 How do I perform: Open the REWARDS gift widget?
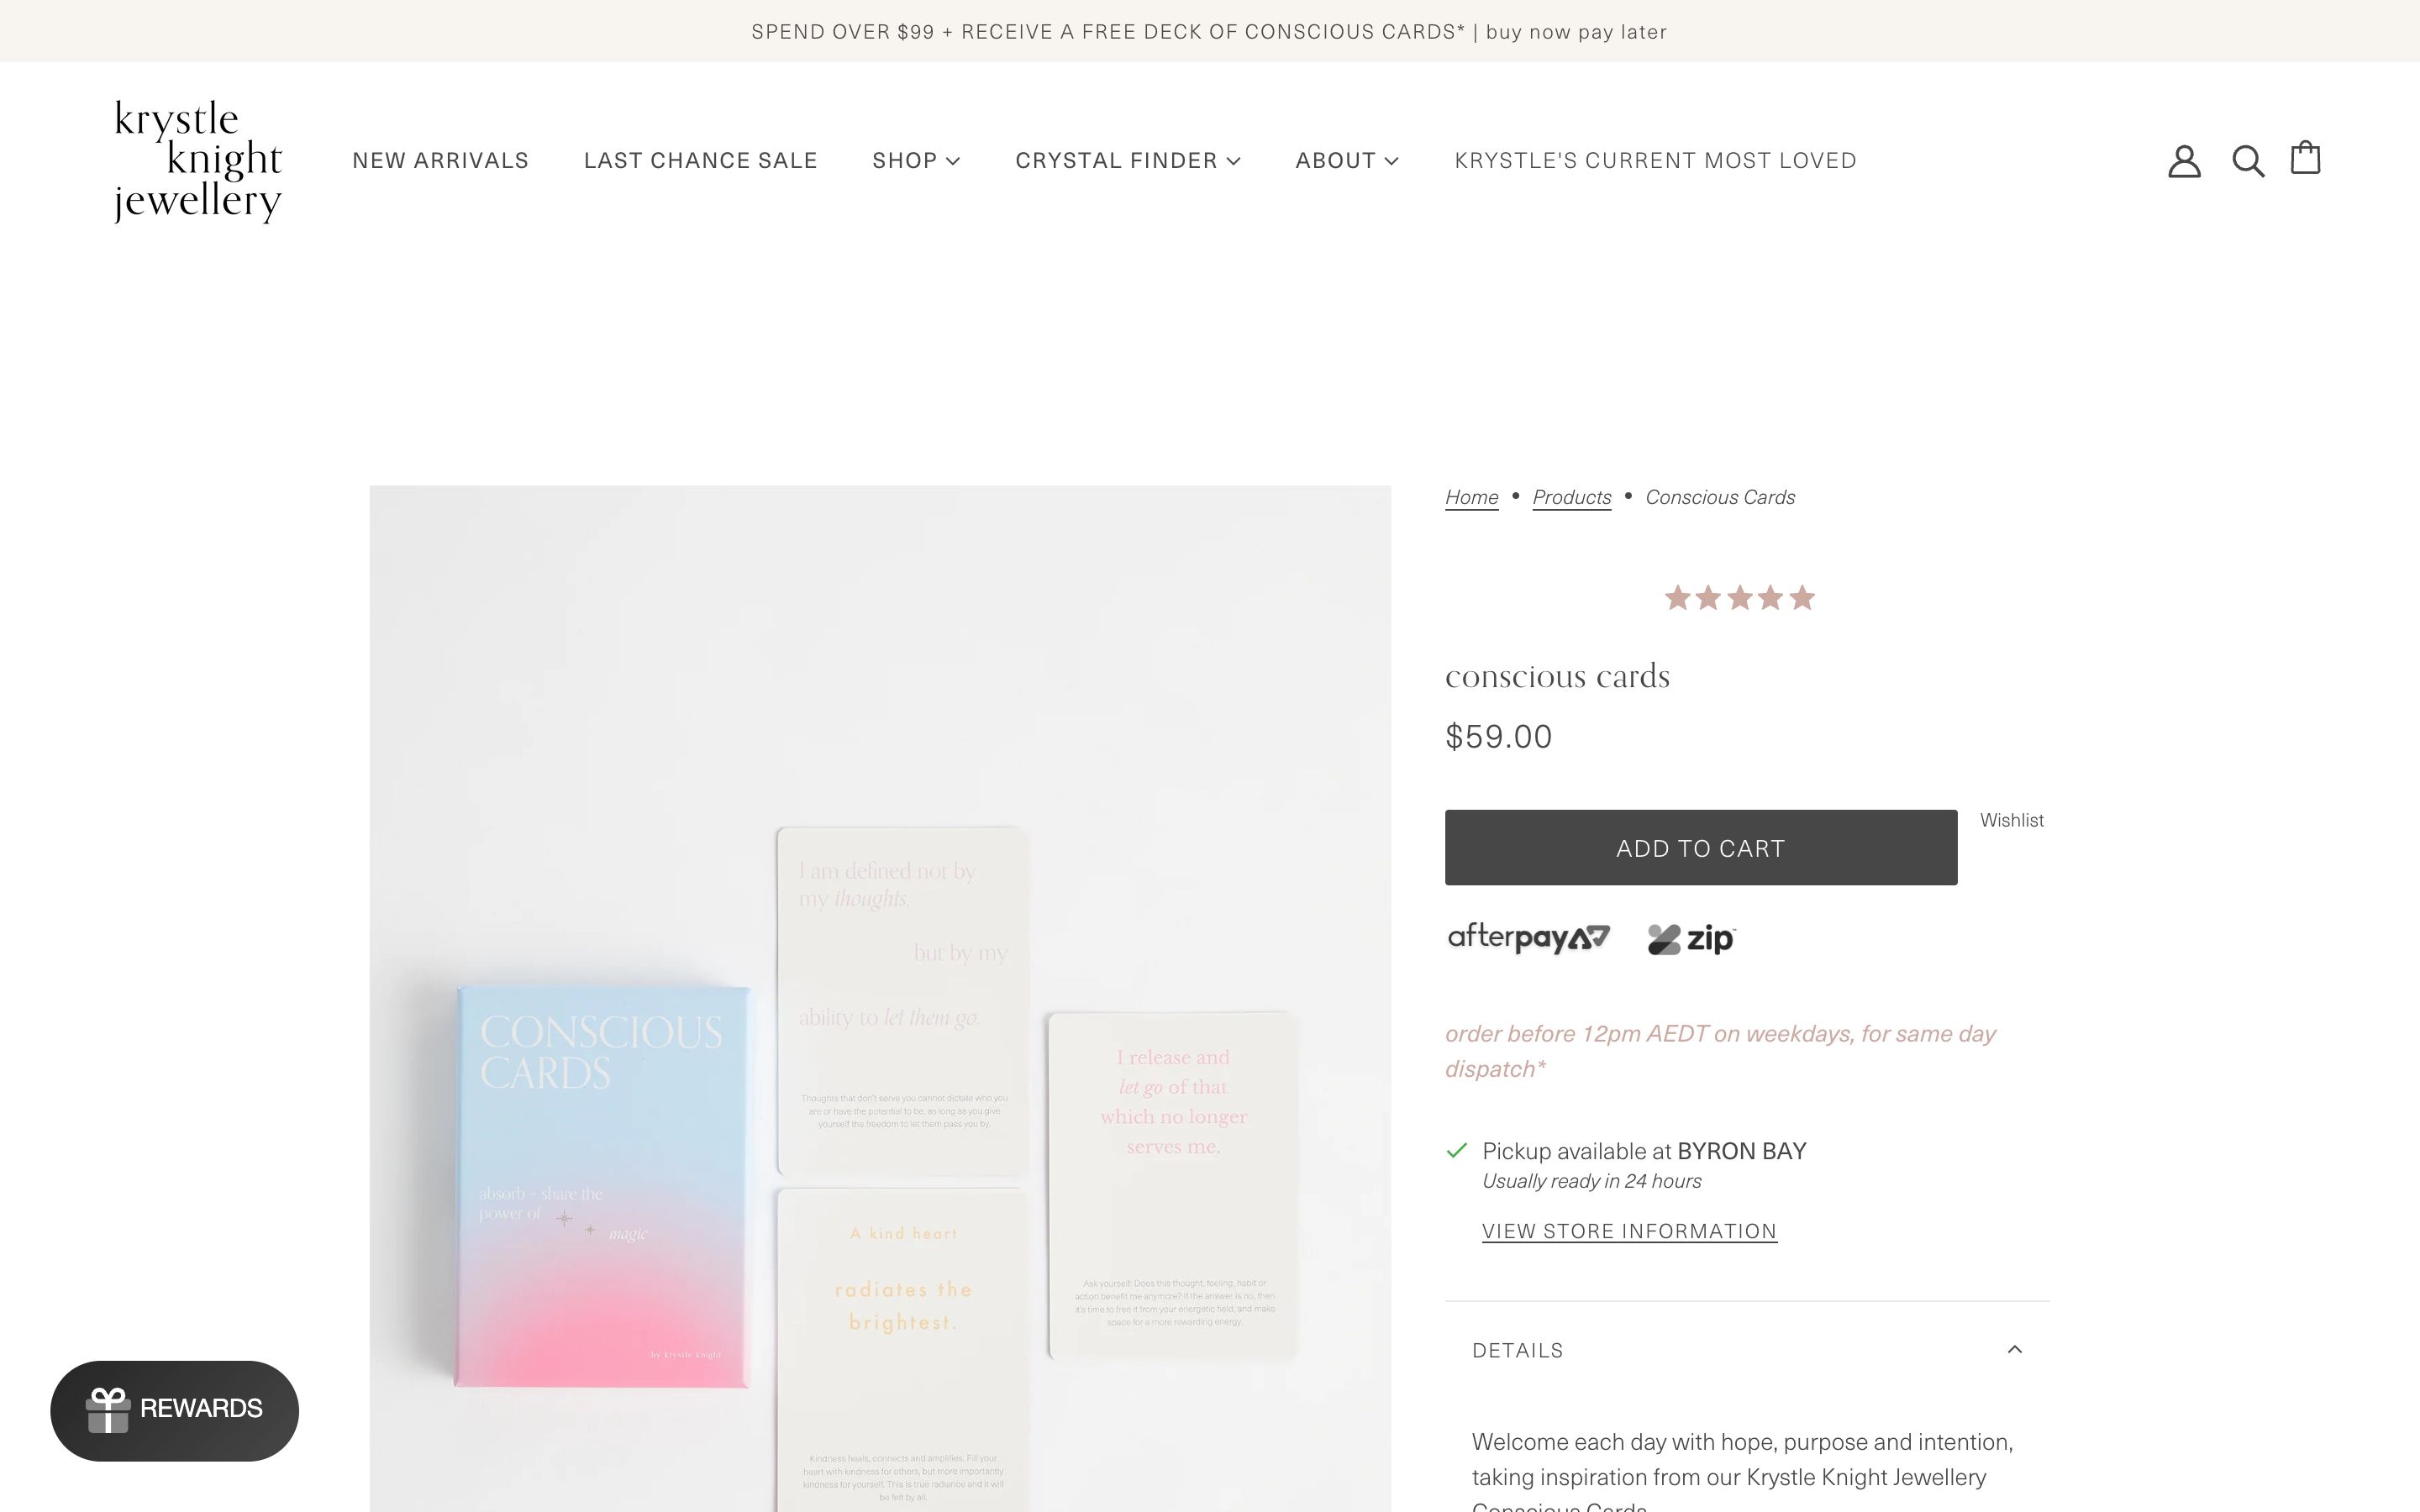[174, 1409]
